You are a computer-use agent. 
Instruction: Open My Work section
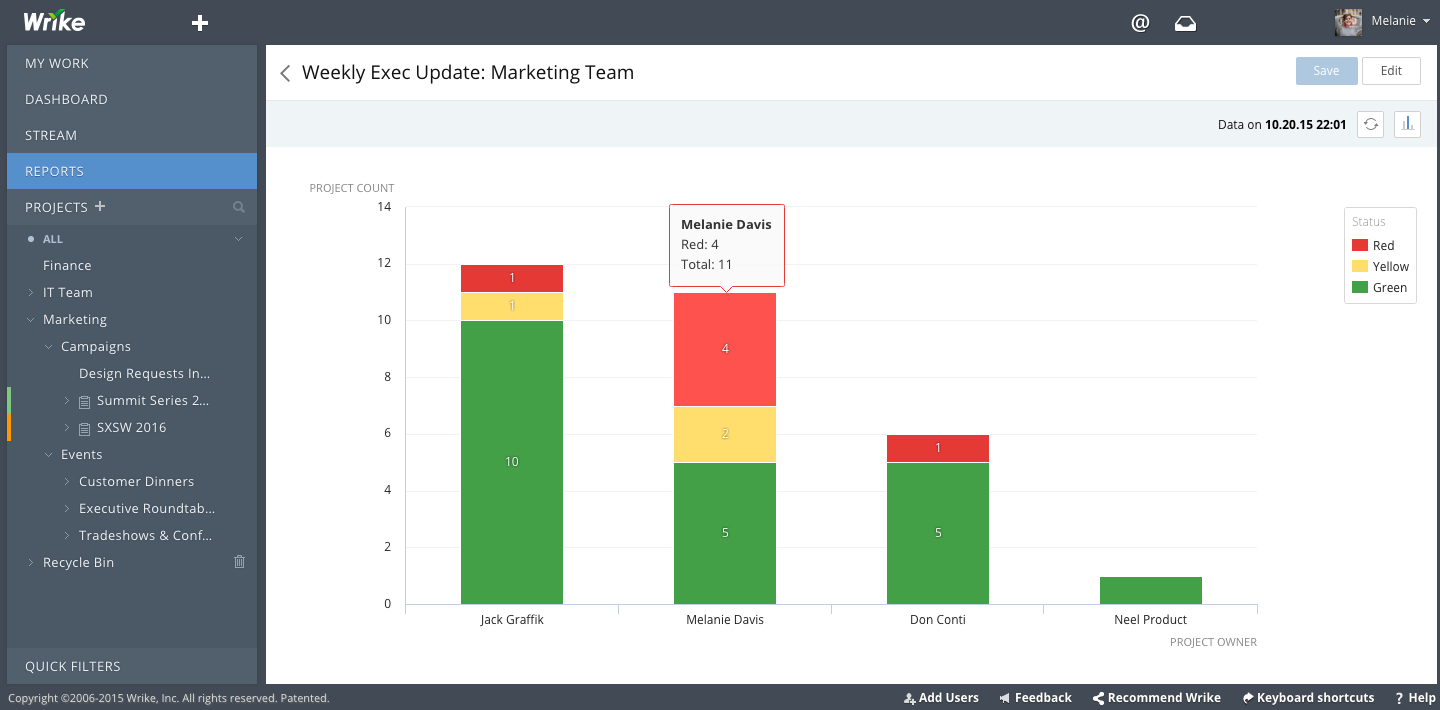click(x=132, y=63)
